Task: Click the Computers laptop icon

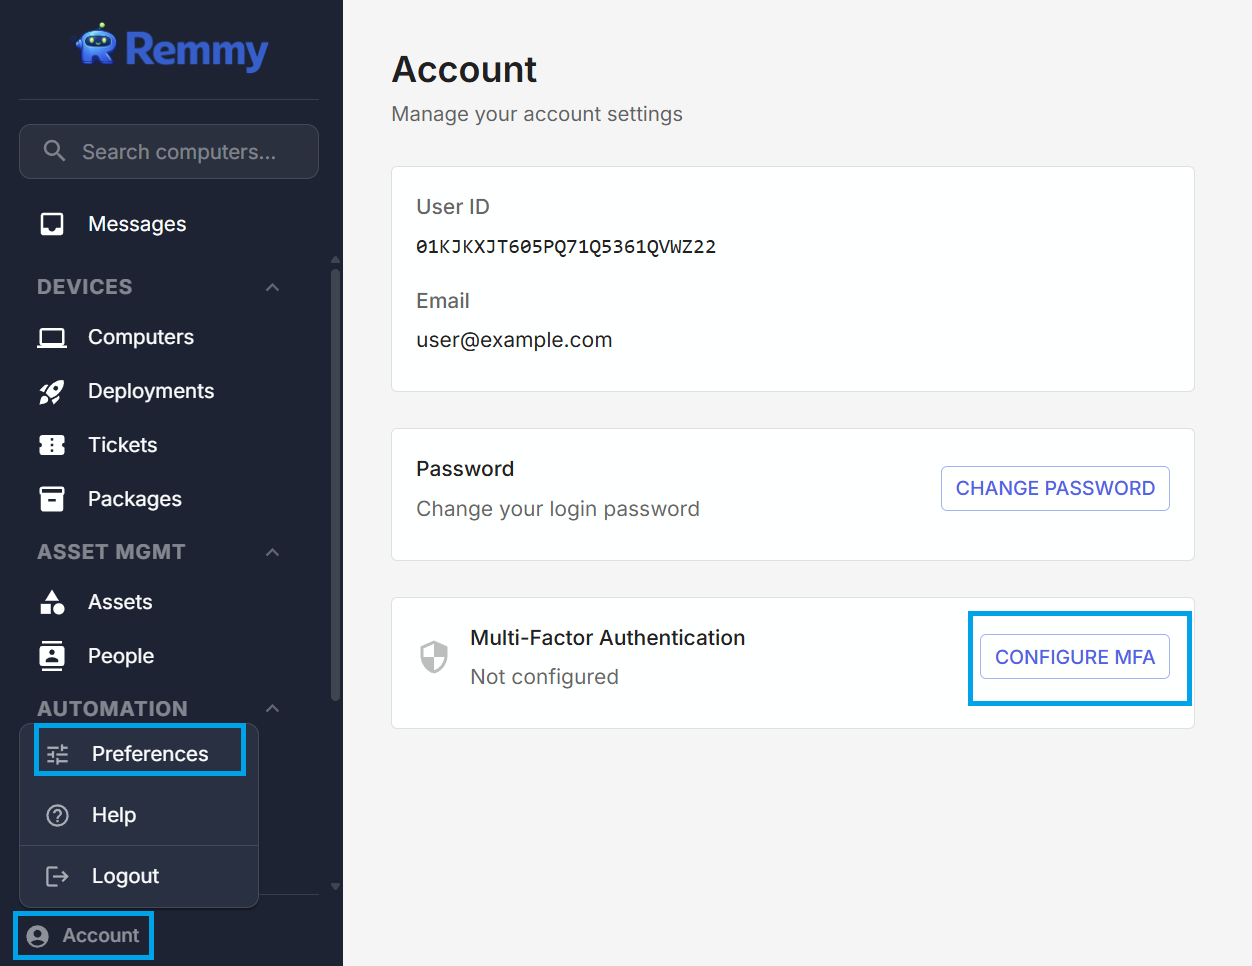Action: point(52,338)
